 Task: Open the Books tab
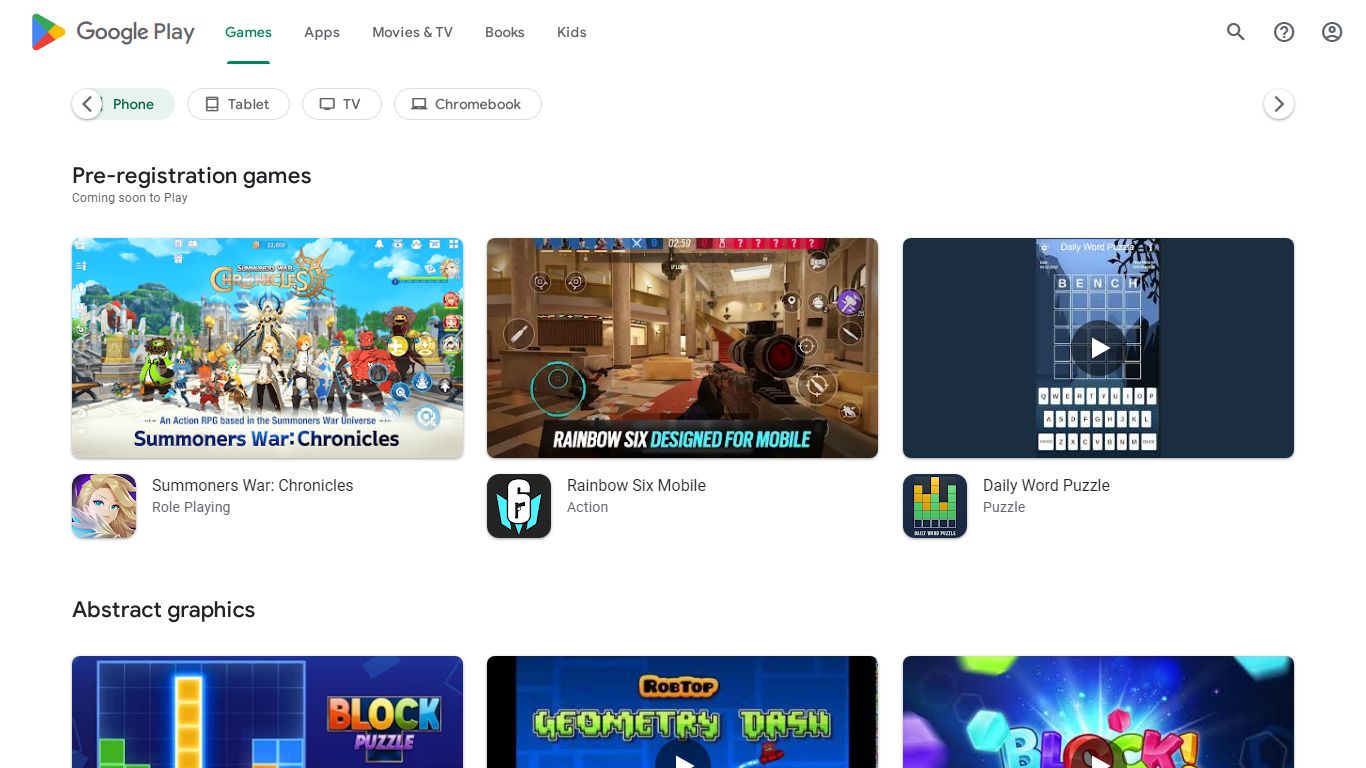click(x=505, y=32)
